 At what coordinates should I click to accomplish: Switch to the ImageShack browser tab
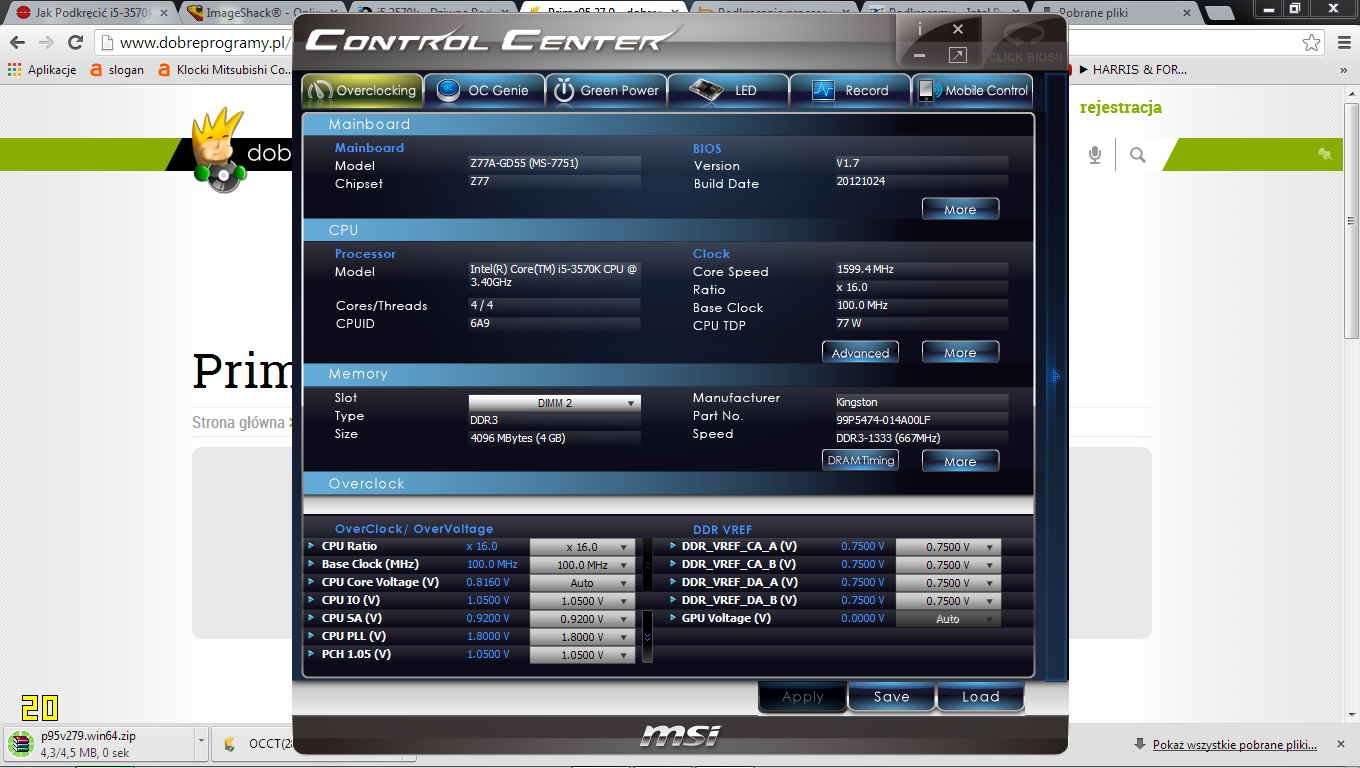262,13
